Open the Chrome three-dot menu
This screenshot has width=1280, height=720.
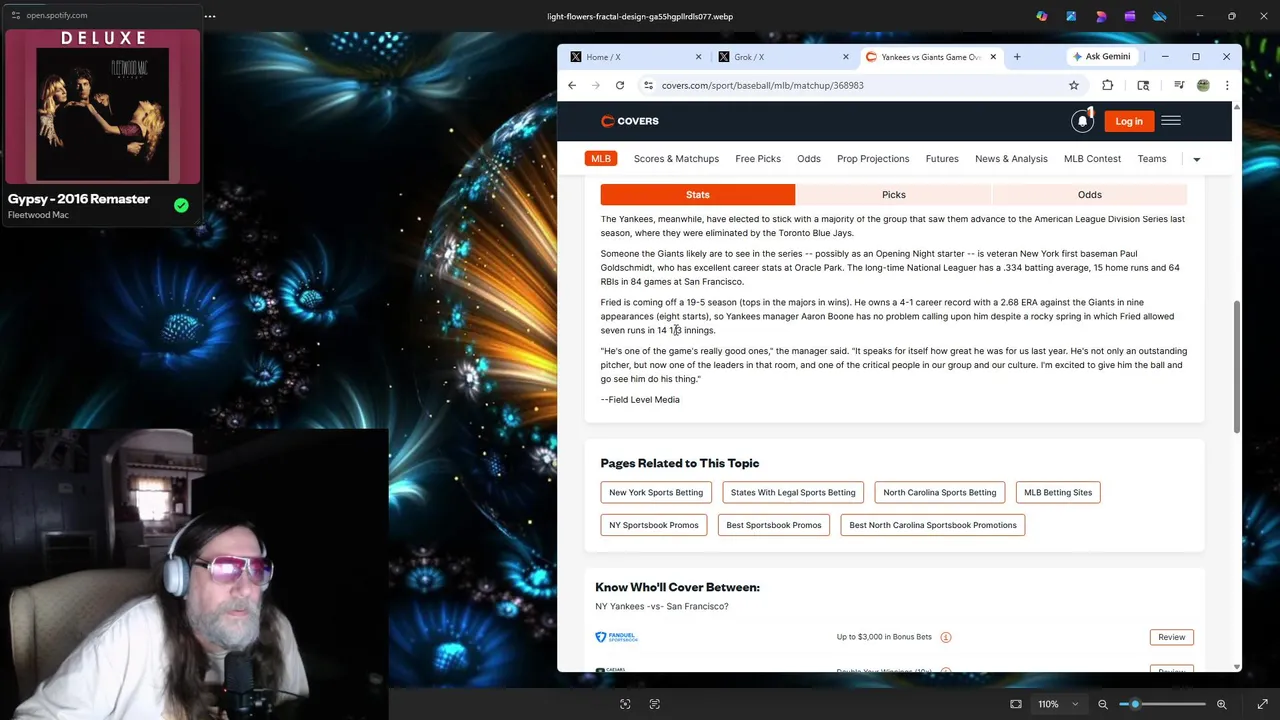point(1227,85)
